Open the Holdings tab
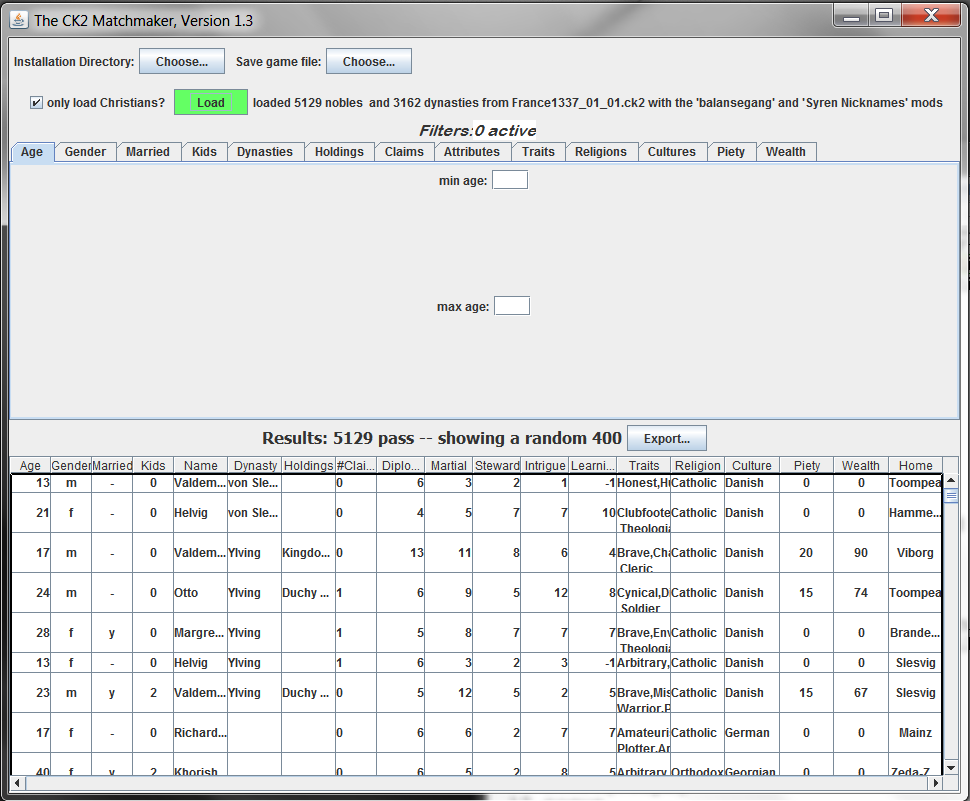 (339, 152)
